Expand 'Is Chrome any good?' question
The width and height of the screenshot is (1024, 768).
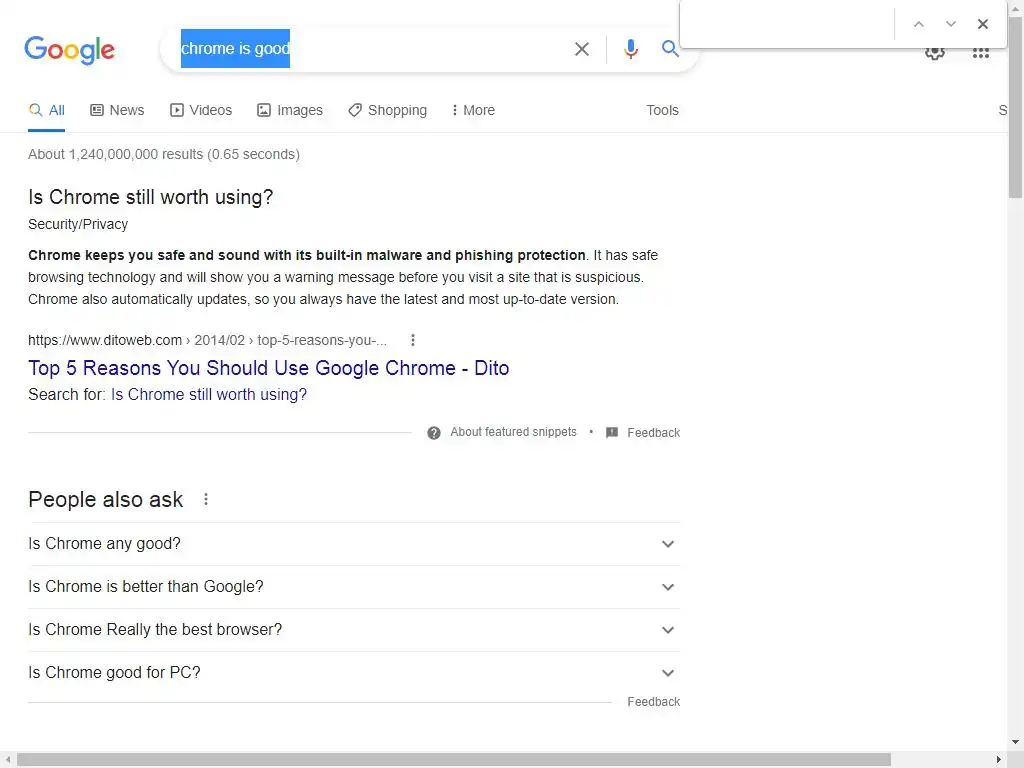coord(354,544)
